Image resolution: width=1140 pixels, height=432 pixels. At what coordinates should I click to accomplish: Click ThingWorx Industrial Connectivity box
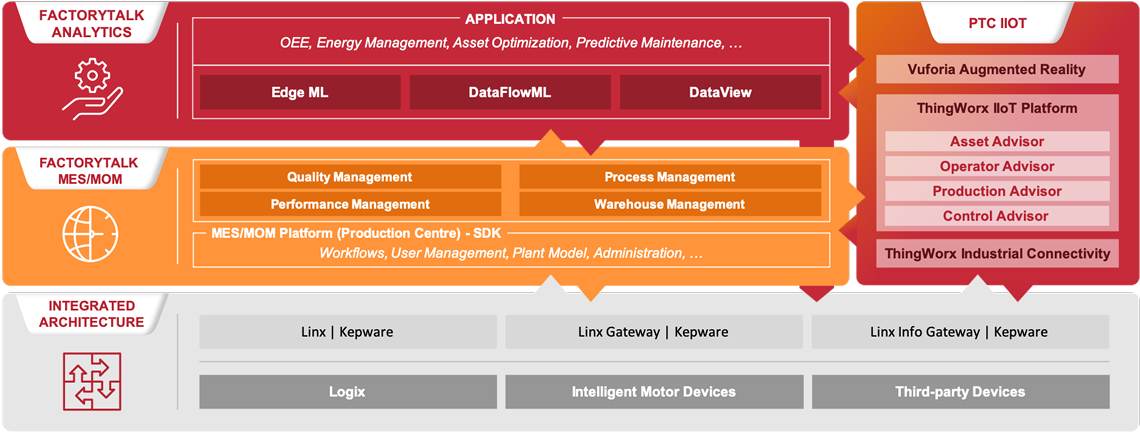996,253
